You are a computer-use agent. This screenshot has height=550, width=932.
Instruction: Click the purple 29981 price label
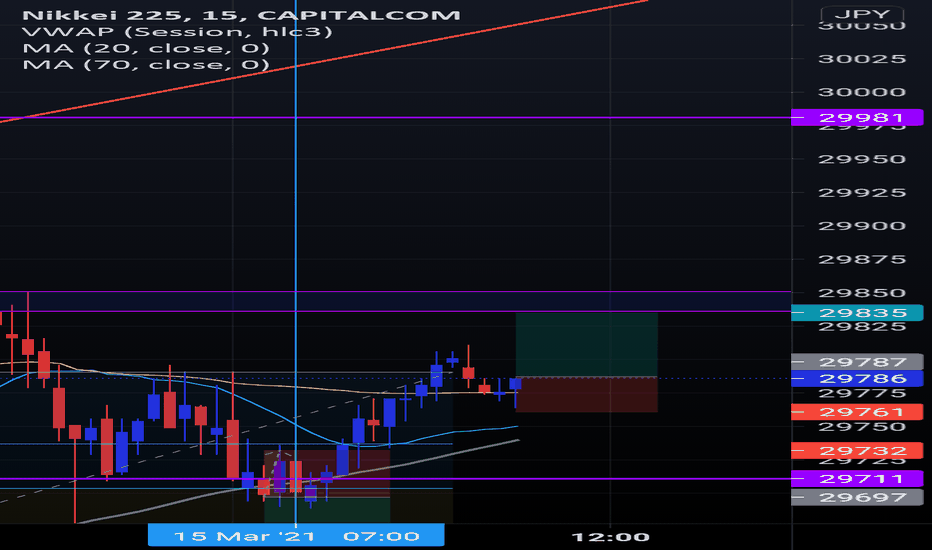pyautogui.click(x=857, y=118)
